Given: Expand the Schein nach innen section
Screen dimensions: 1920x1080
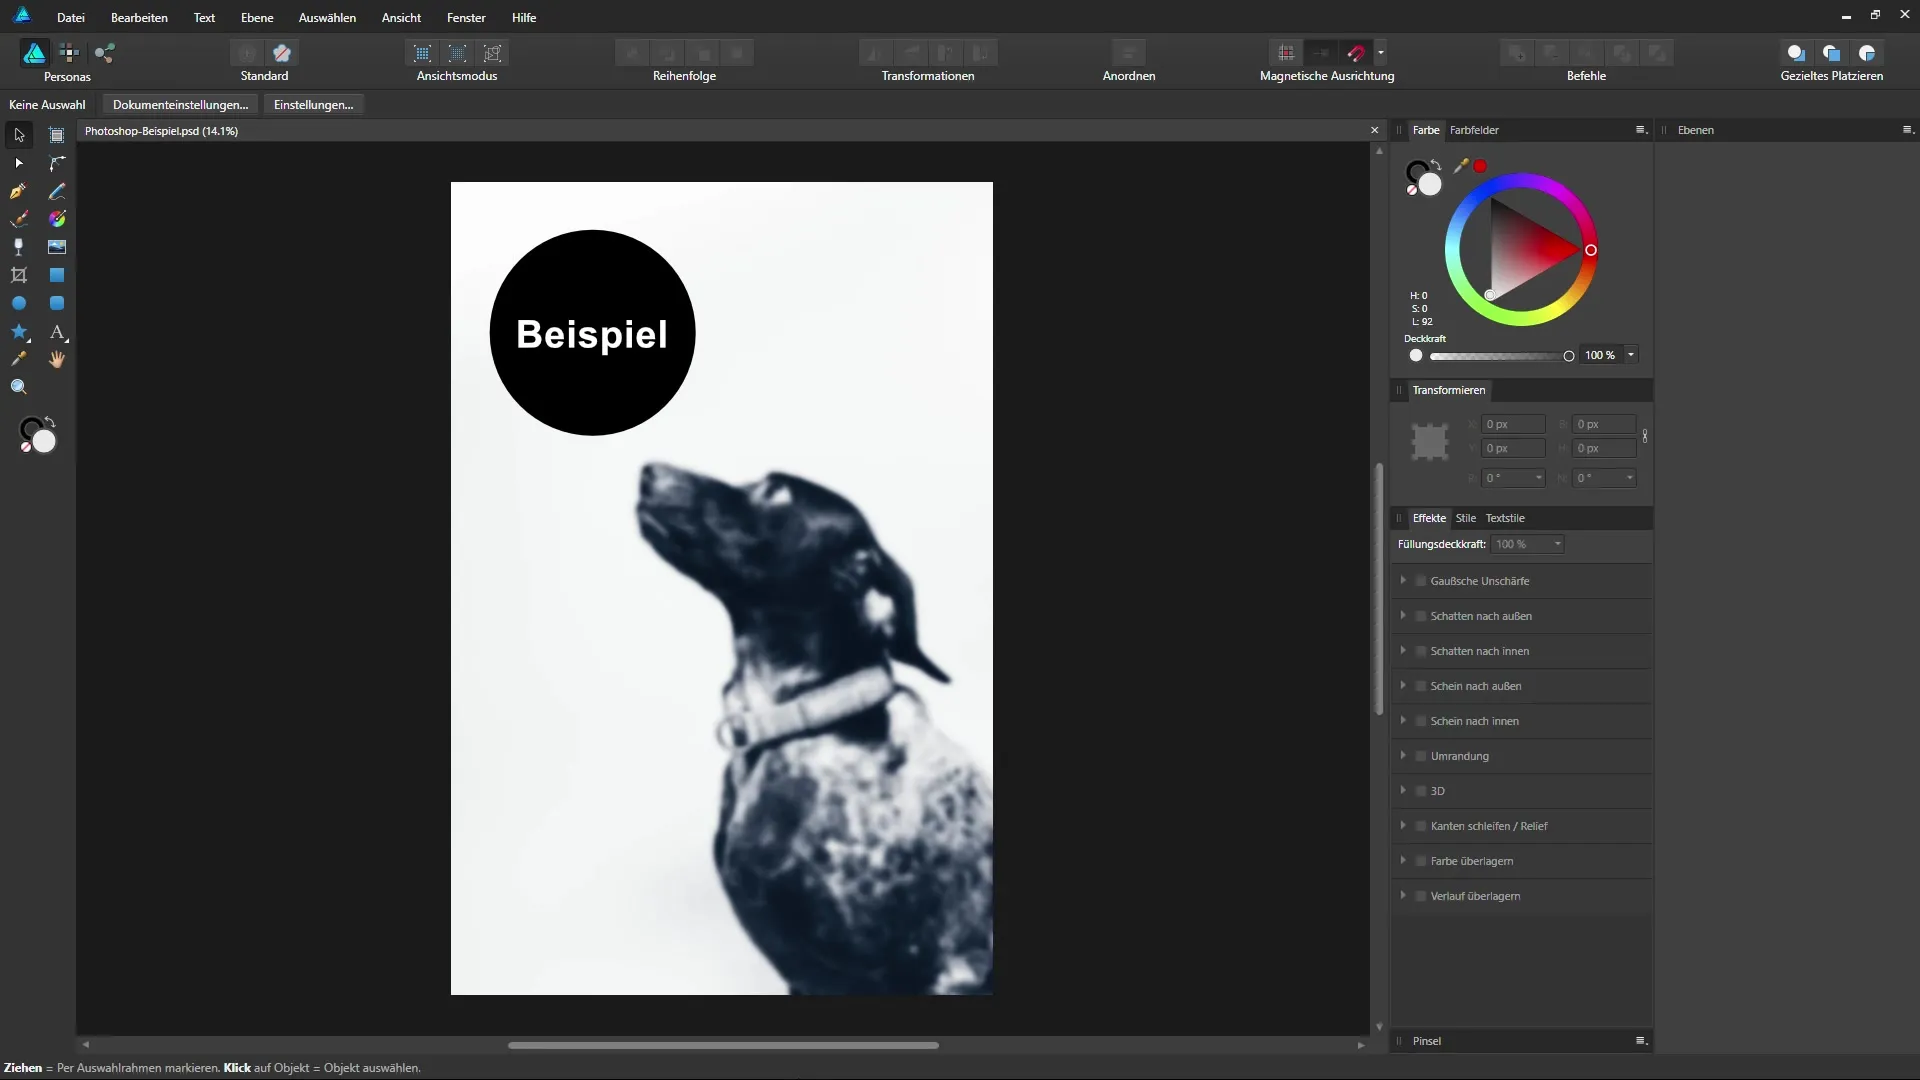Looking at the screenshot, I should click(1403, 720).
